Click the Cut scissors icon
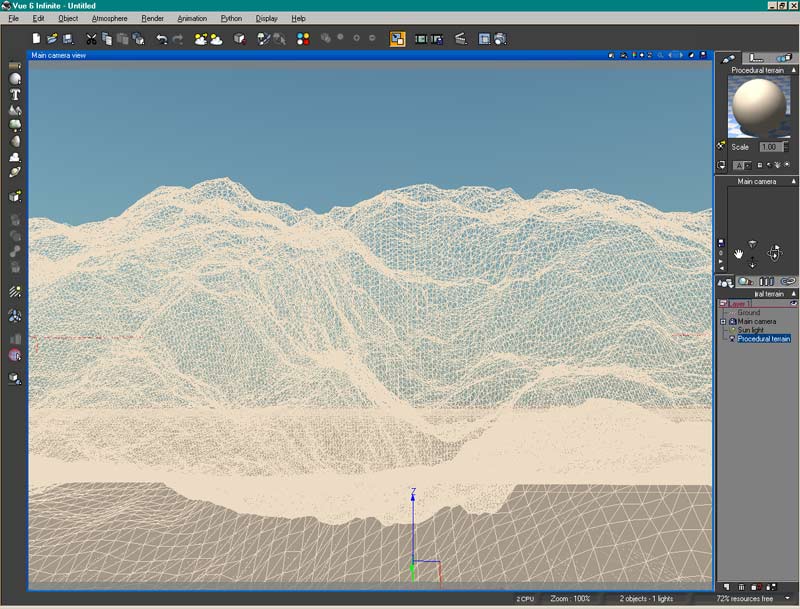This screenshot has width=800, height=609. tap(91, 39)
